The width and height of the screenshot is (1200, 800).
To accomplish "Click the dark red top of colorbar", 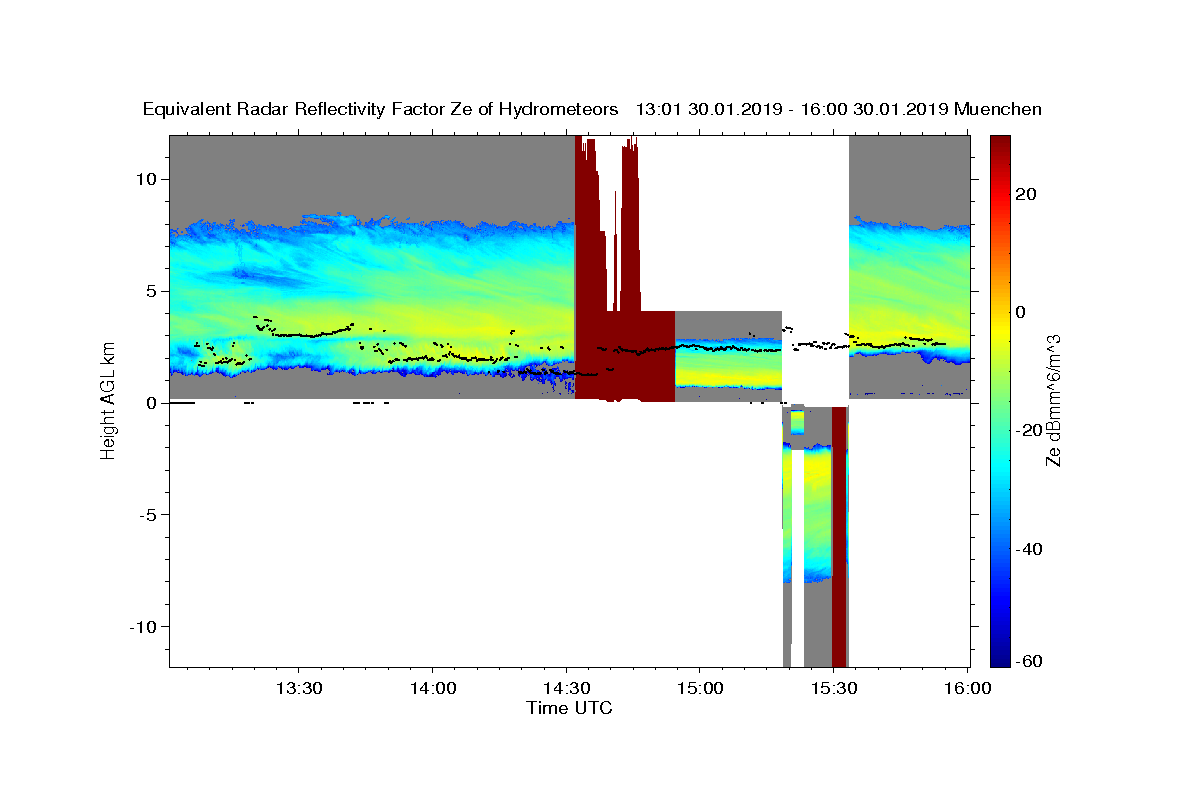I will click(x=1002, y=145).
